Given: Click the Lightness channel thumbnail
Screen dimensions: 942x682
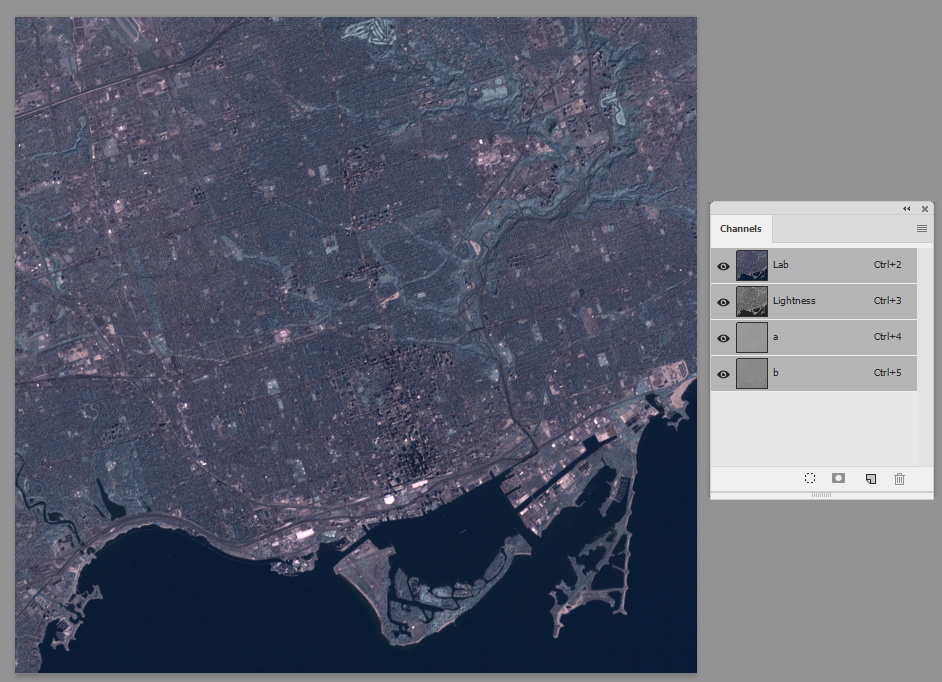Looking at the screenshot, I should point(752,301).
